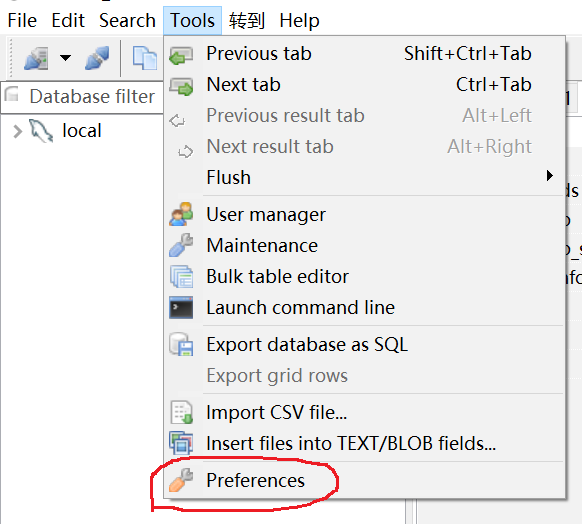Select the local connection in tree

(x=81, y=131)
